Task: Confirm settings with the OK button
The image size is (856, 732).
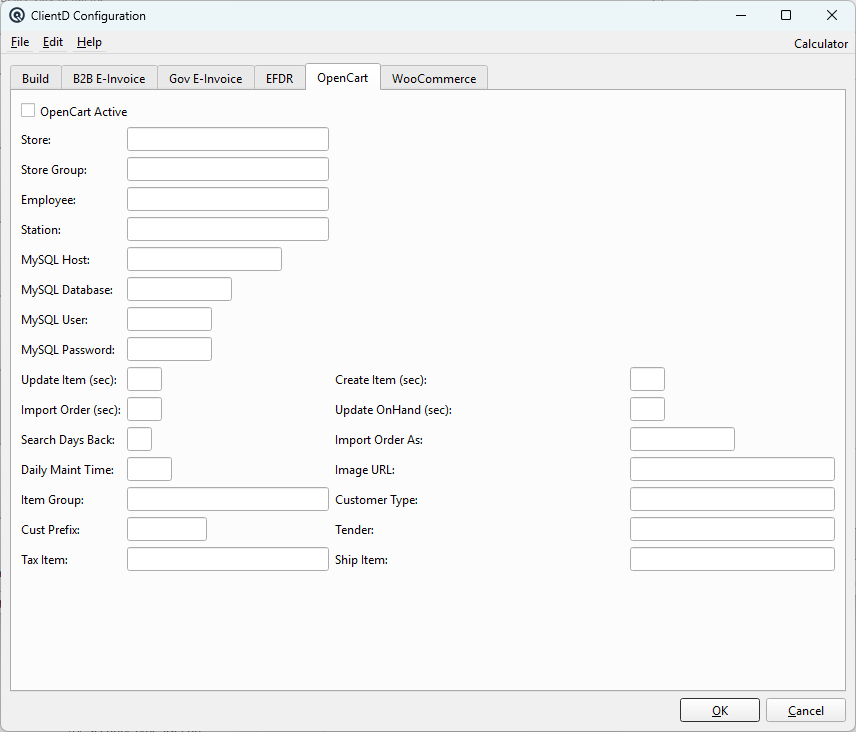Action: click(x=720, y=710)
